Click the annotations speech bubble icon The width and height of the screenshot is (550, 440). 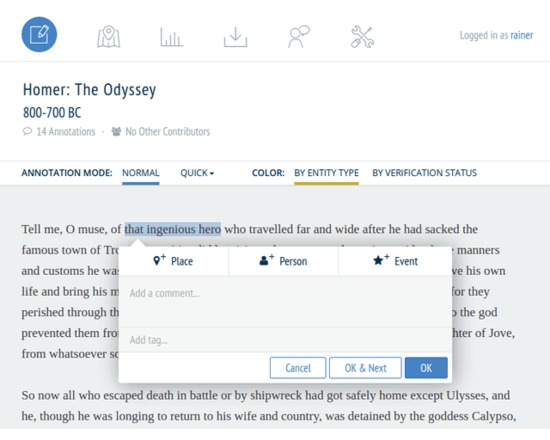click(x=27, y=132)
